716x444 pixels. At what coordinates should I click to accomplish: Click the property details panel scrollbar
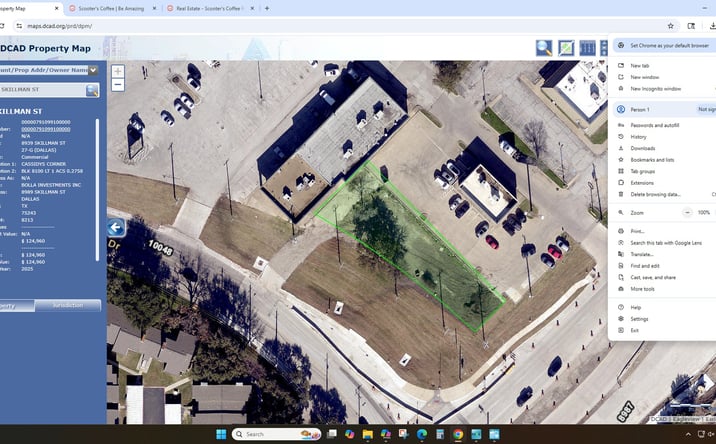pos(97,190)
